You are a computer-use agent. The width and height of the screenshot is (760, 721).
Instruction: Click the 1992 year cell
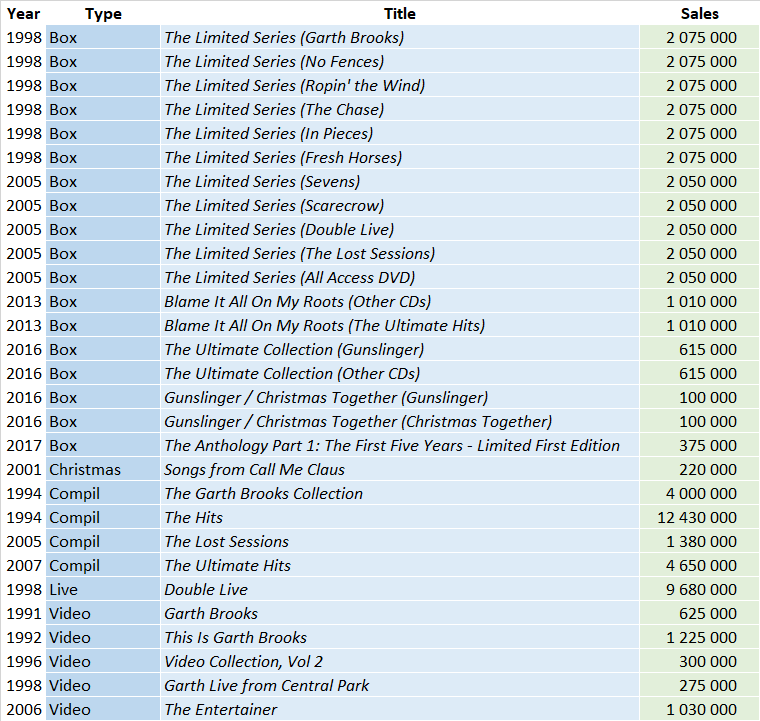[24, 638]
